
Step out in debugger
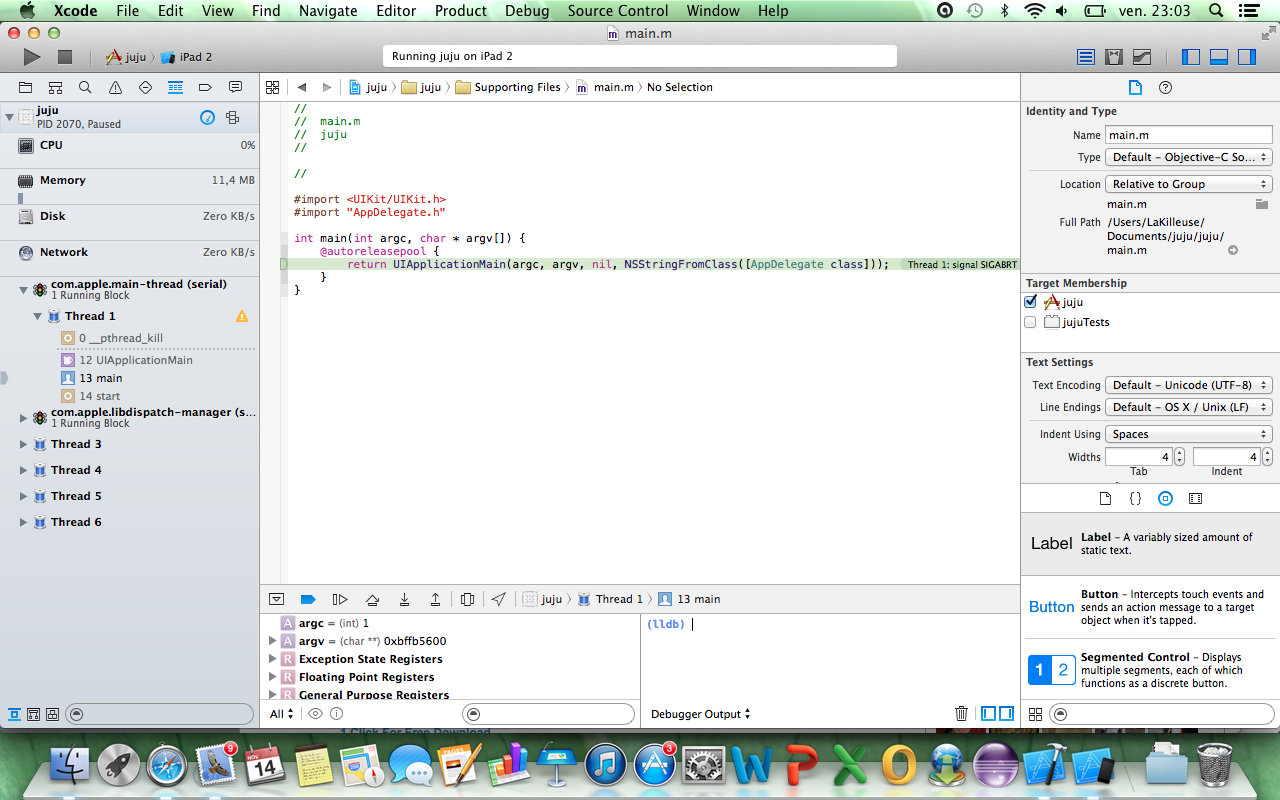pyautogui.click(x=436, y=599)
